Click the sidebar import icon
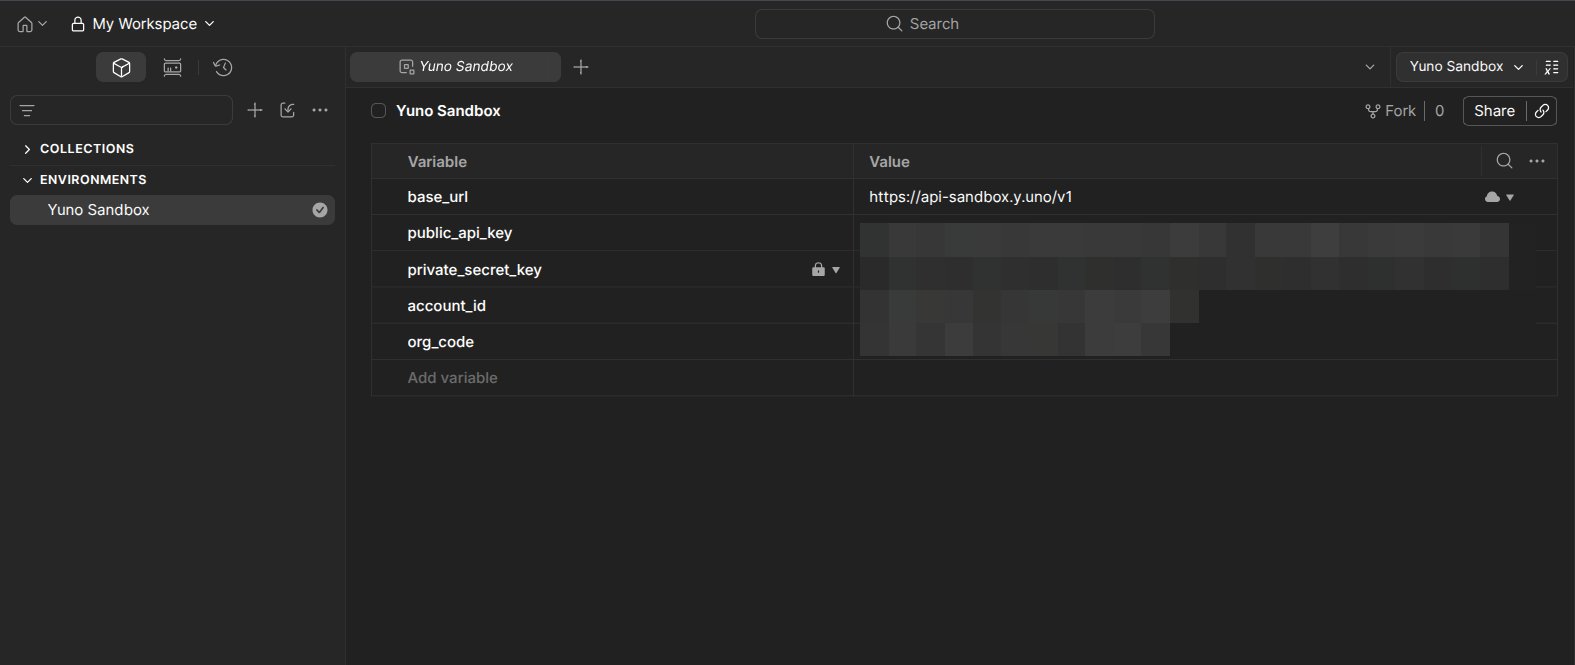 click(288, 110)
